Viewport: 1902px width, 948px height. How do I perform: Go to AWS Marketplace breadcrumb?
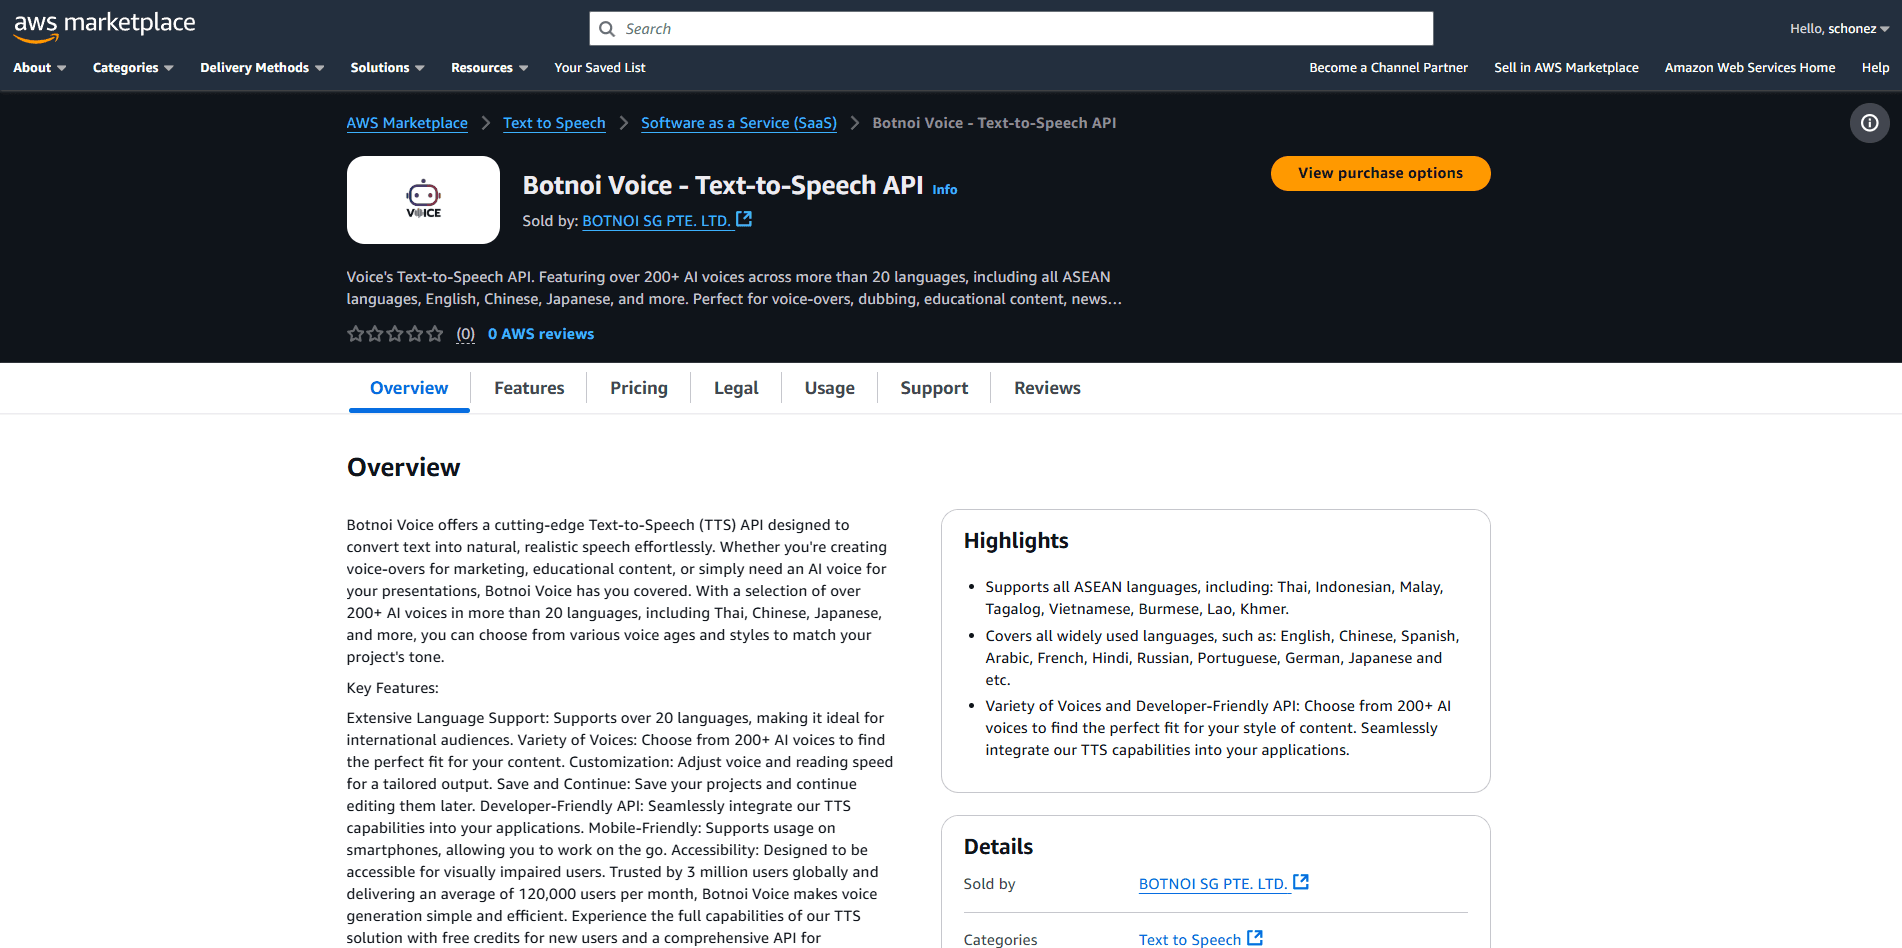coord(407,123)
